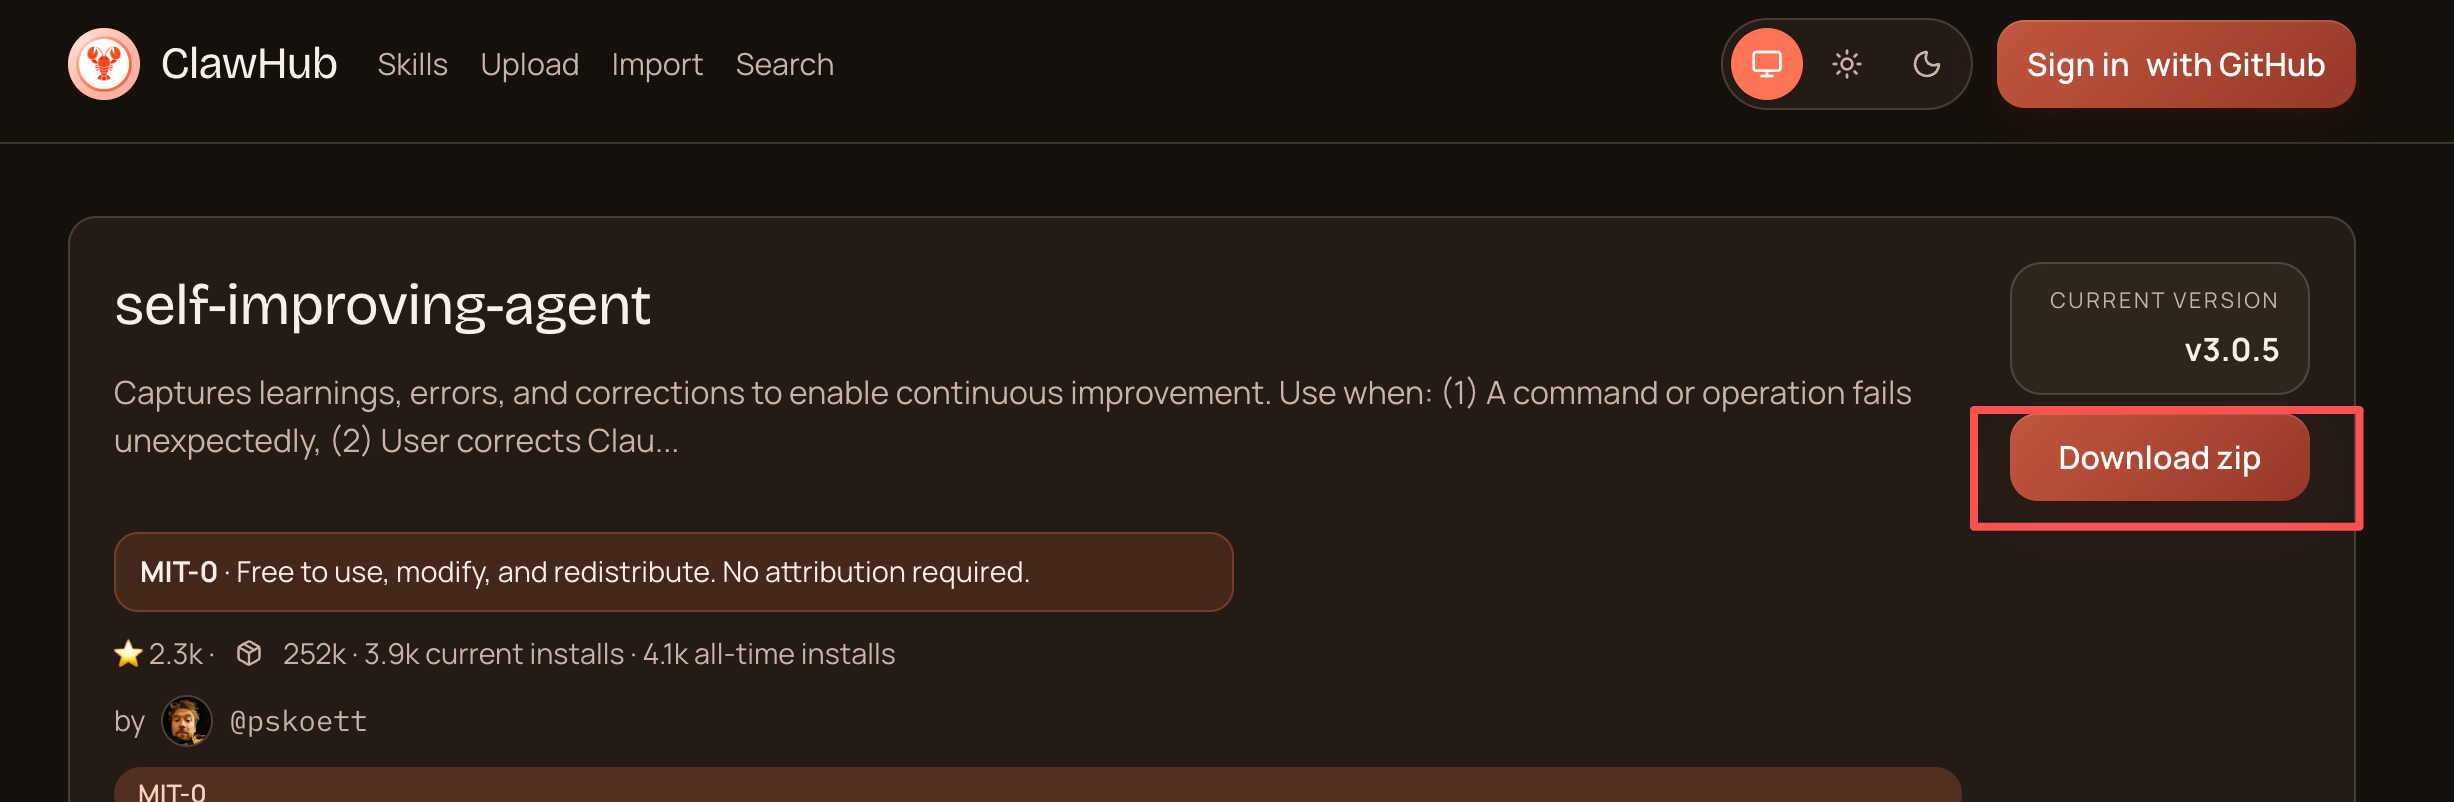Click the current version v3.0.5 box

2159,328
